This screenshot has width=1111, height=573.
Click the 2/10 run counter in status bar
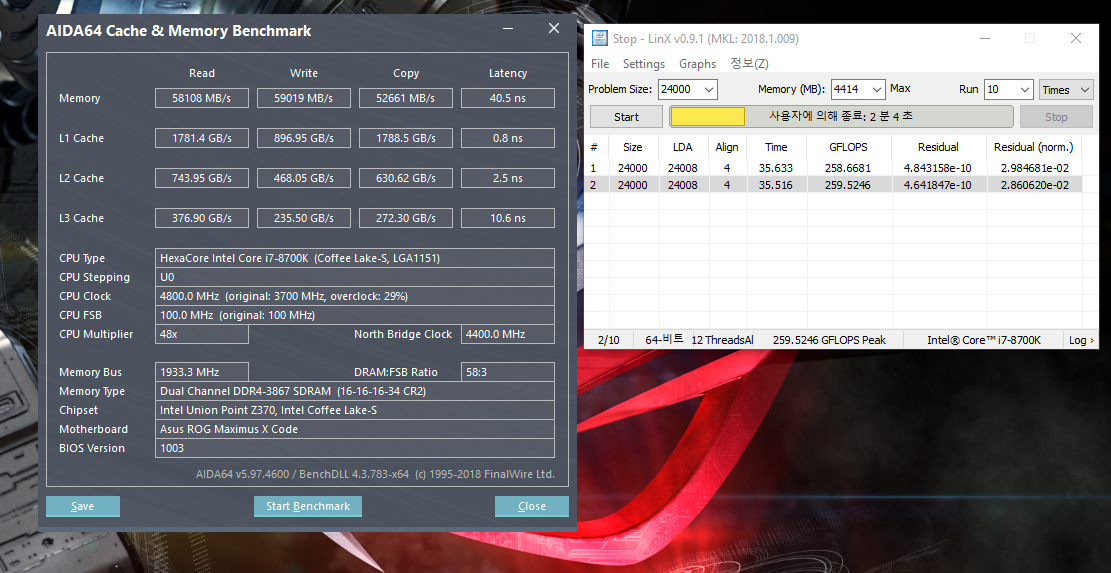point(609,340)
